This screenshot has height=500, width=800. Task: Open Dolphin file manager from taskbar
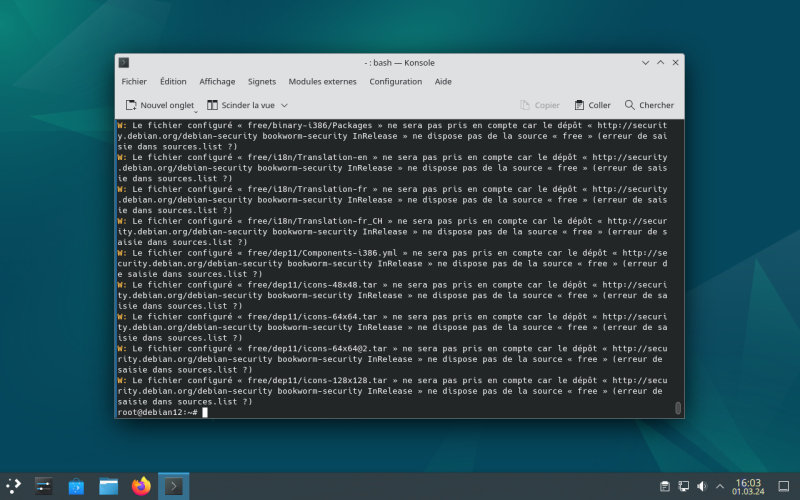click(x=109, y=486)
